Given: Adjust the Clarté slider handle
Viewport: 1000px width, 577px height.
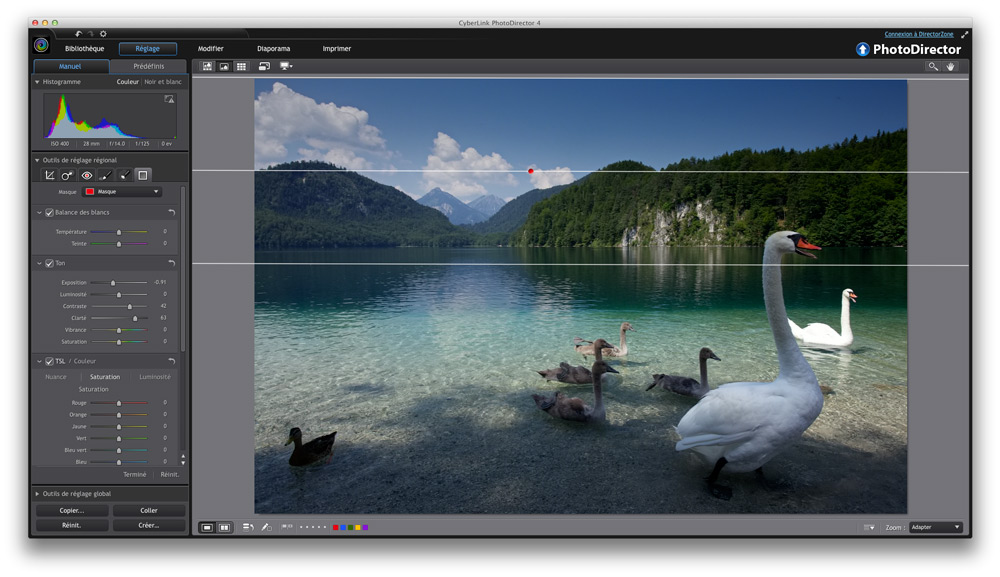Looking at the screenshot, I should tap(135, 318).
